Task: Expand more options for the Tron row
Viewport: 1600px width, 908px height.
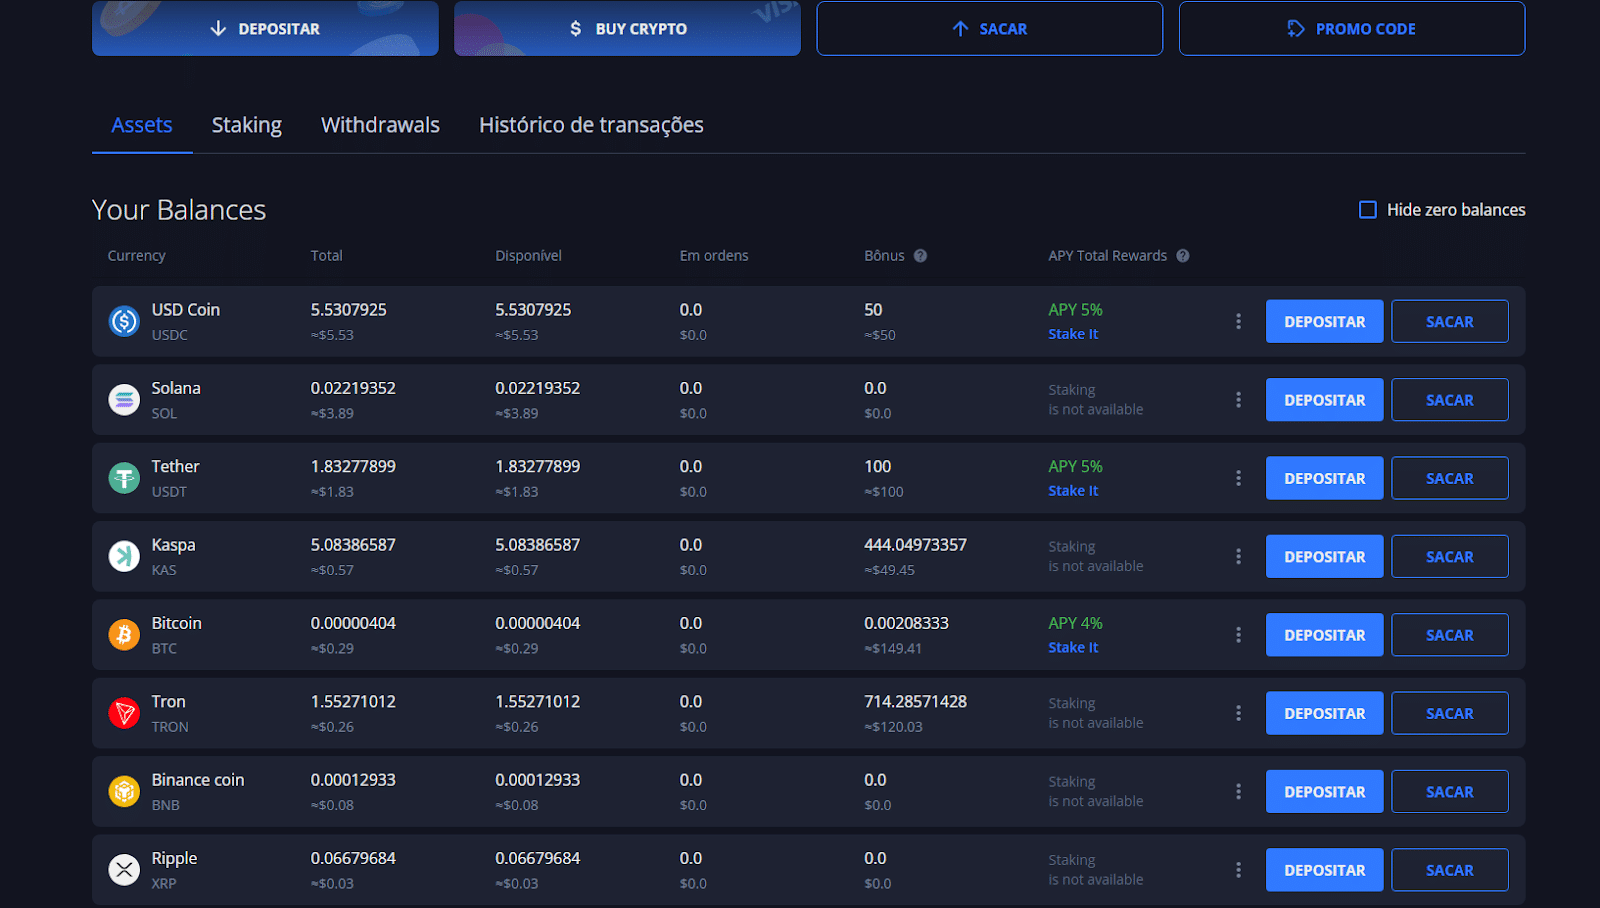Action: (x=1238, y=713)
